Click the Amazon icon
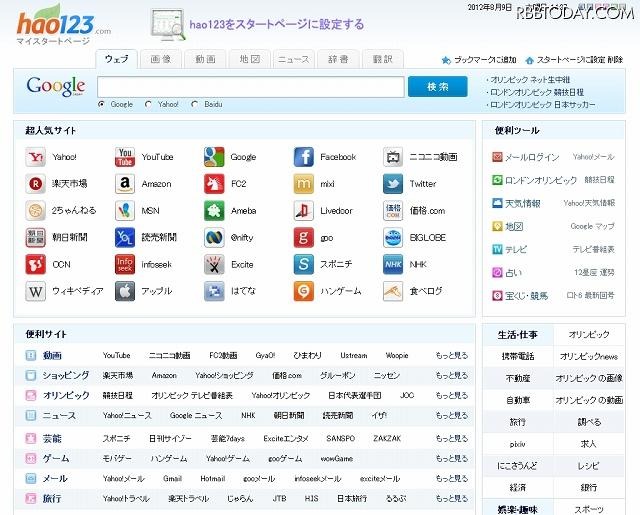This screenshot has height=515, width=640. coord(125,184)
